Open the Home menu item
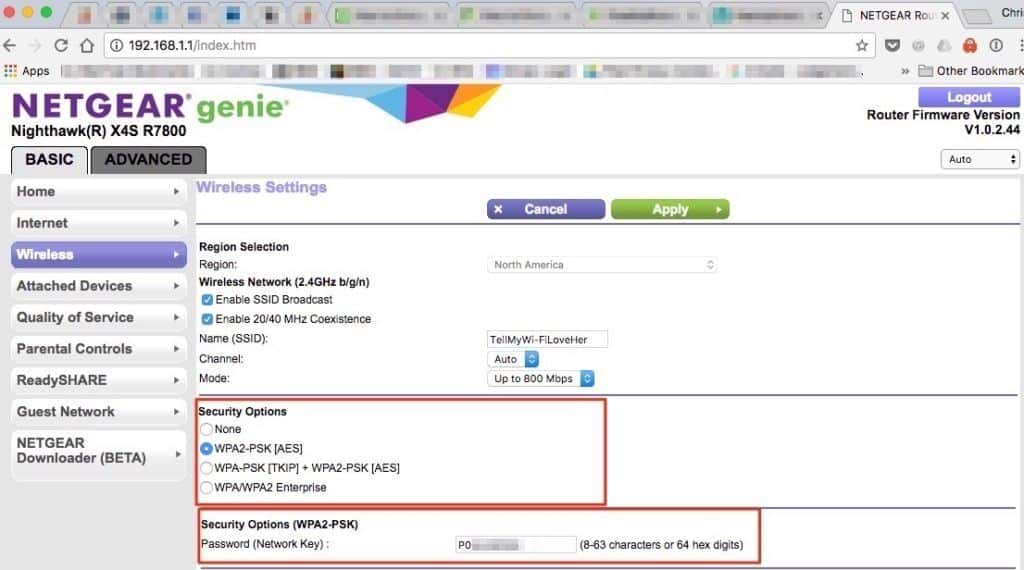The image size is (1024, 570). 99,191
